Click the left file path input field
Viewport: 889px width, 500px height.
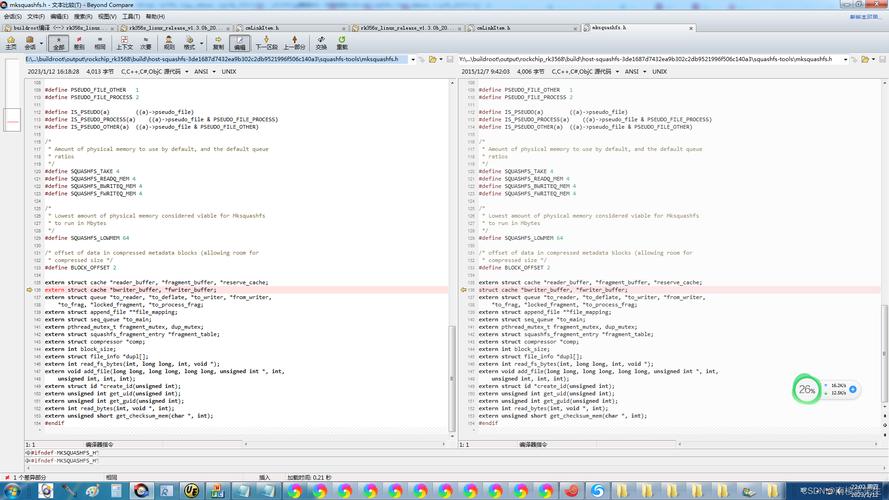(215, 59)
